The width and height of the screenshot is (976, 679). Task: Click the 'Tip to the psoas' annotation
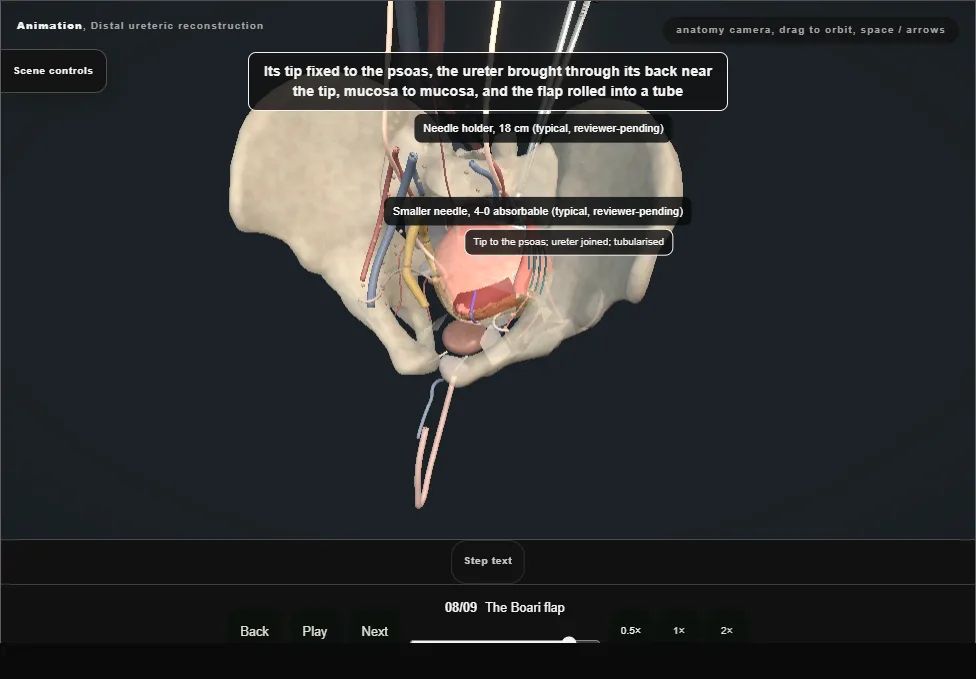click(x=569, y=242)
